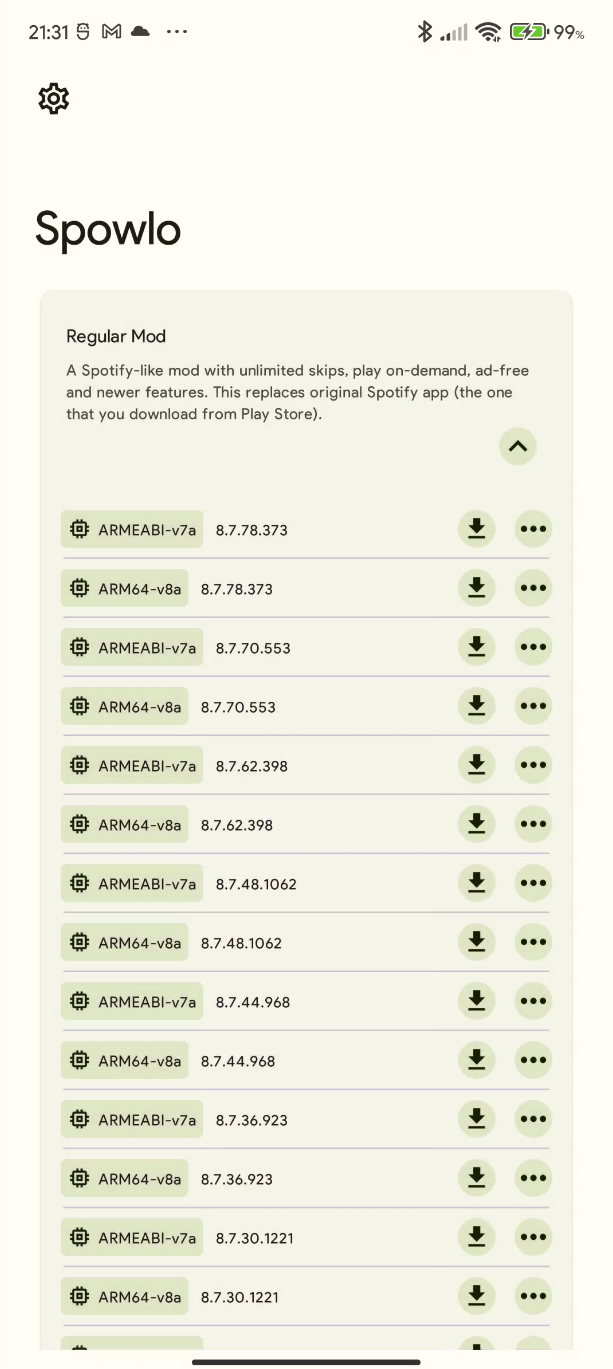
Task: Collapse the Regular Mod section
Action: click(x=517, y=446)
